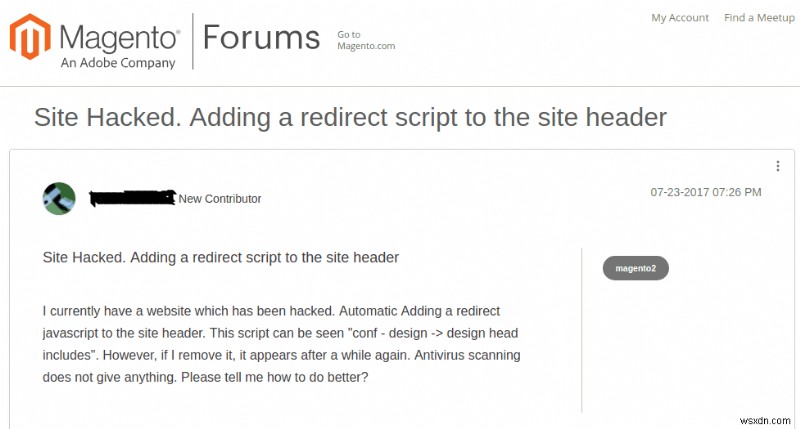The height and width of the screenshot is (429, 800).
Task: Click the 07-23-2017 07:26 PM timestamp
Action: [705, 191]
